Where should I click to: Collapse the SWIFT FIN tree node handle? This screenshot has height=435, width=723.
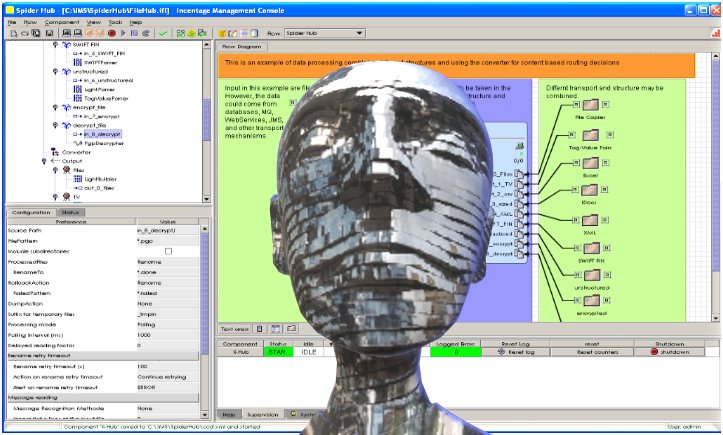(x=55, y=45)
